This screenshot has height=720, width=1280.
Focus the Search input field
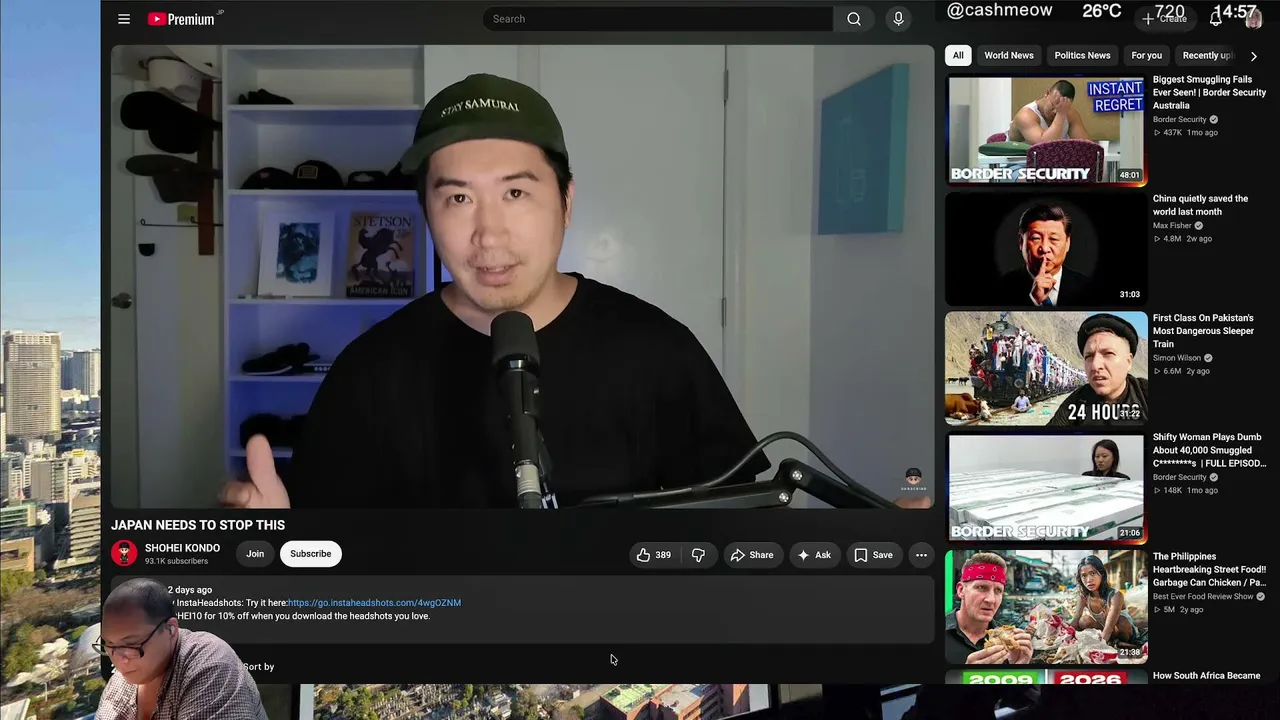pos(658,19)
